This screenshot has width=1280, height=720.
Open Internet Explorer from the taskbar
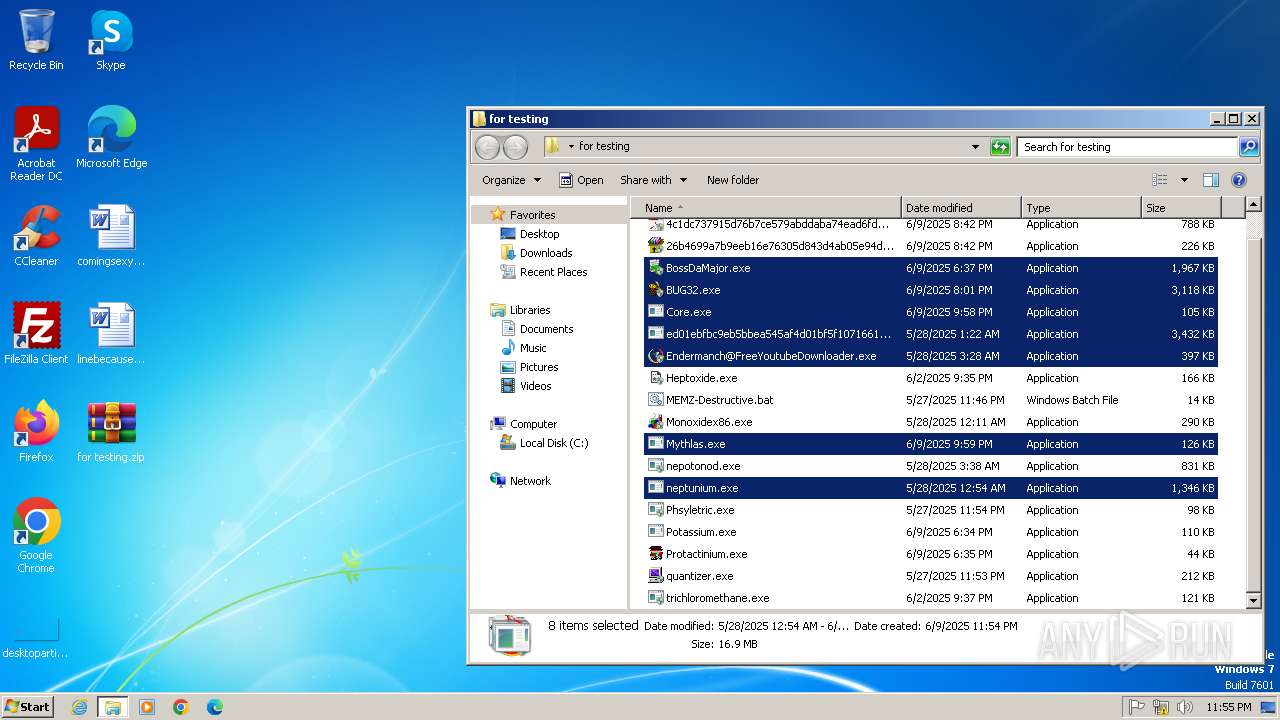pyautogui.click(x=79, y=707)
